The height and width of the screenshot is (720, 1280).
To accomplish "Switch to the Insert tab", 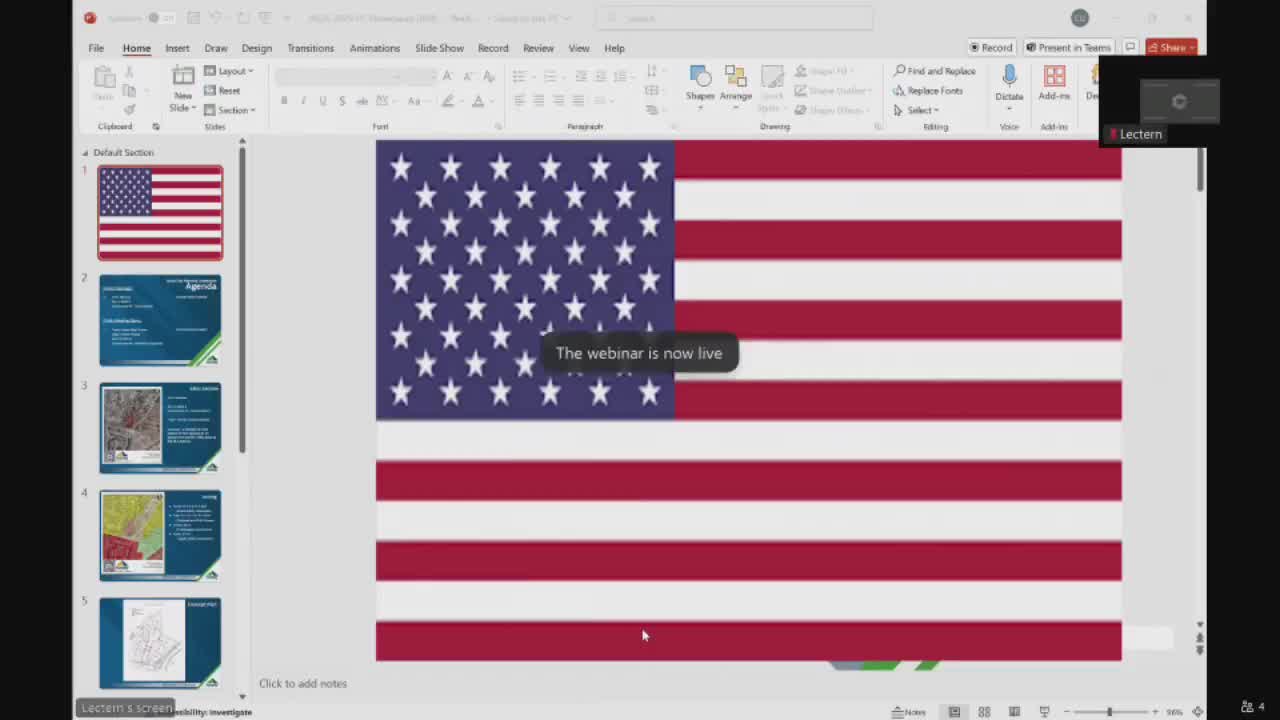I will pyautogui.click(x=177, y=48).
